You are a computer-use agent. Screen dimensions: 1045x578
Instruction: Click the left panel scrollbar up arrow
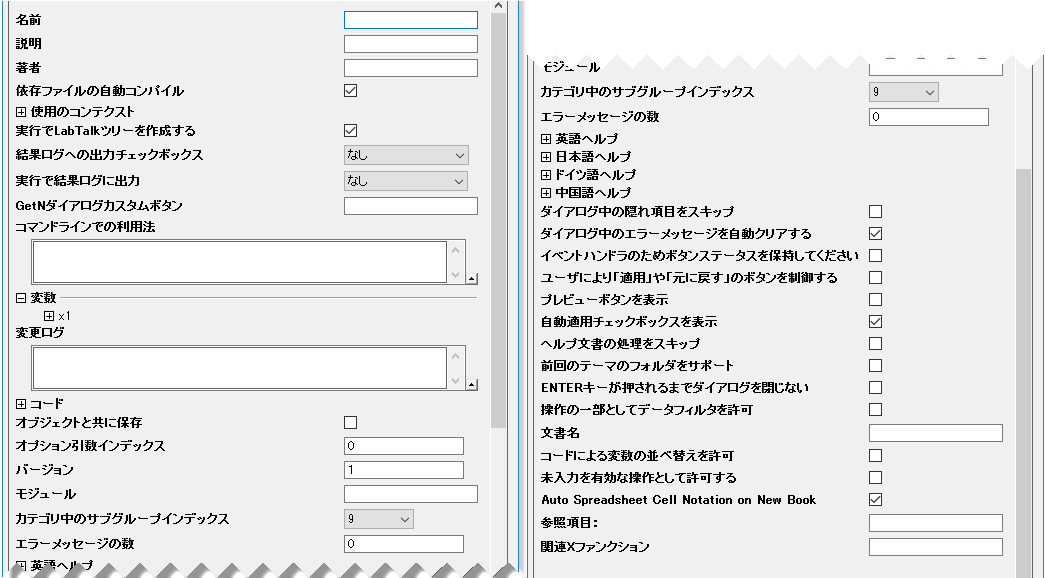point(499,6)
